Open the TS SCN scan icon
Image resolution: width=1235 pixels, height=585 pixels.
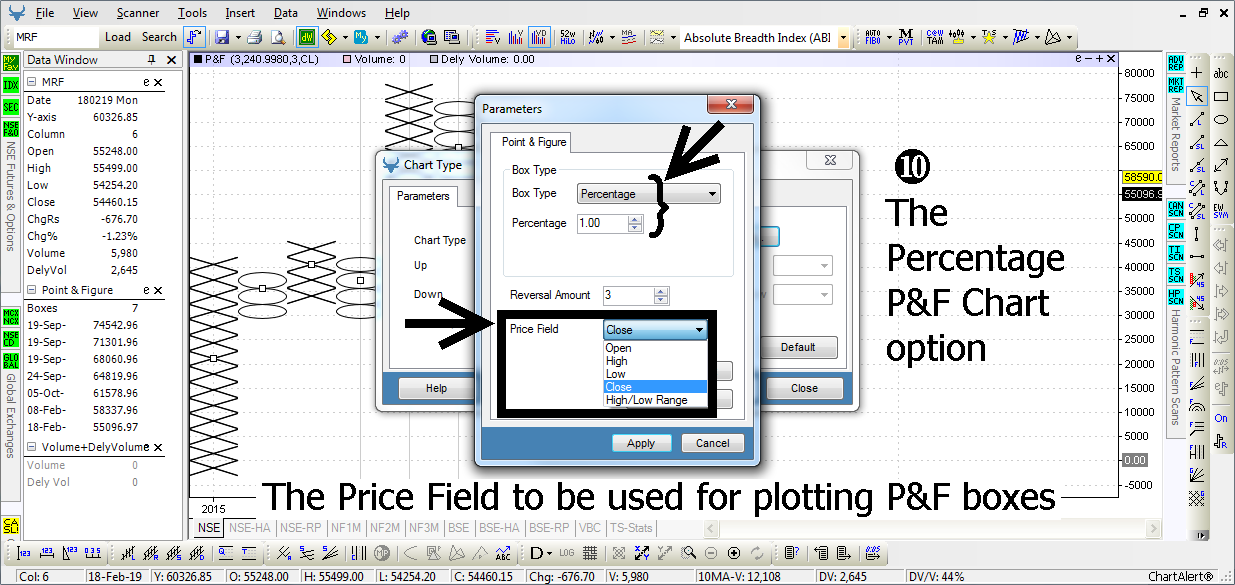1176,276
